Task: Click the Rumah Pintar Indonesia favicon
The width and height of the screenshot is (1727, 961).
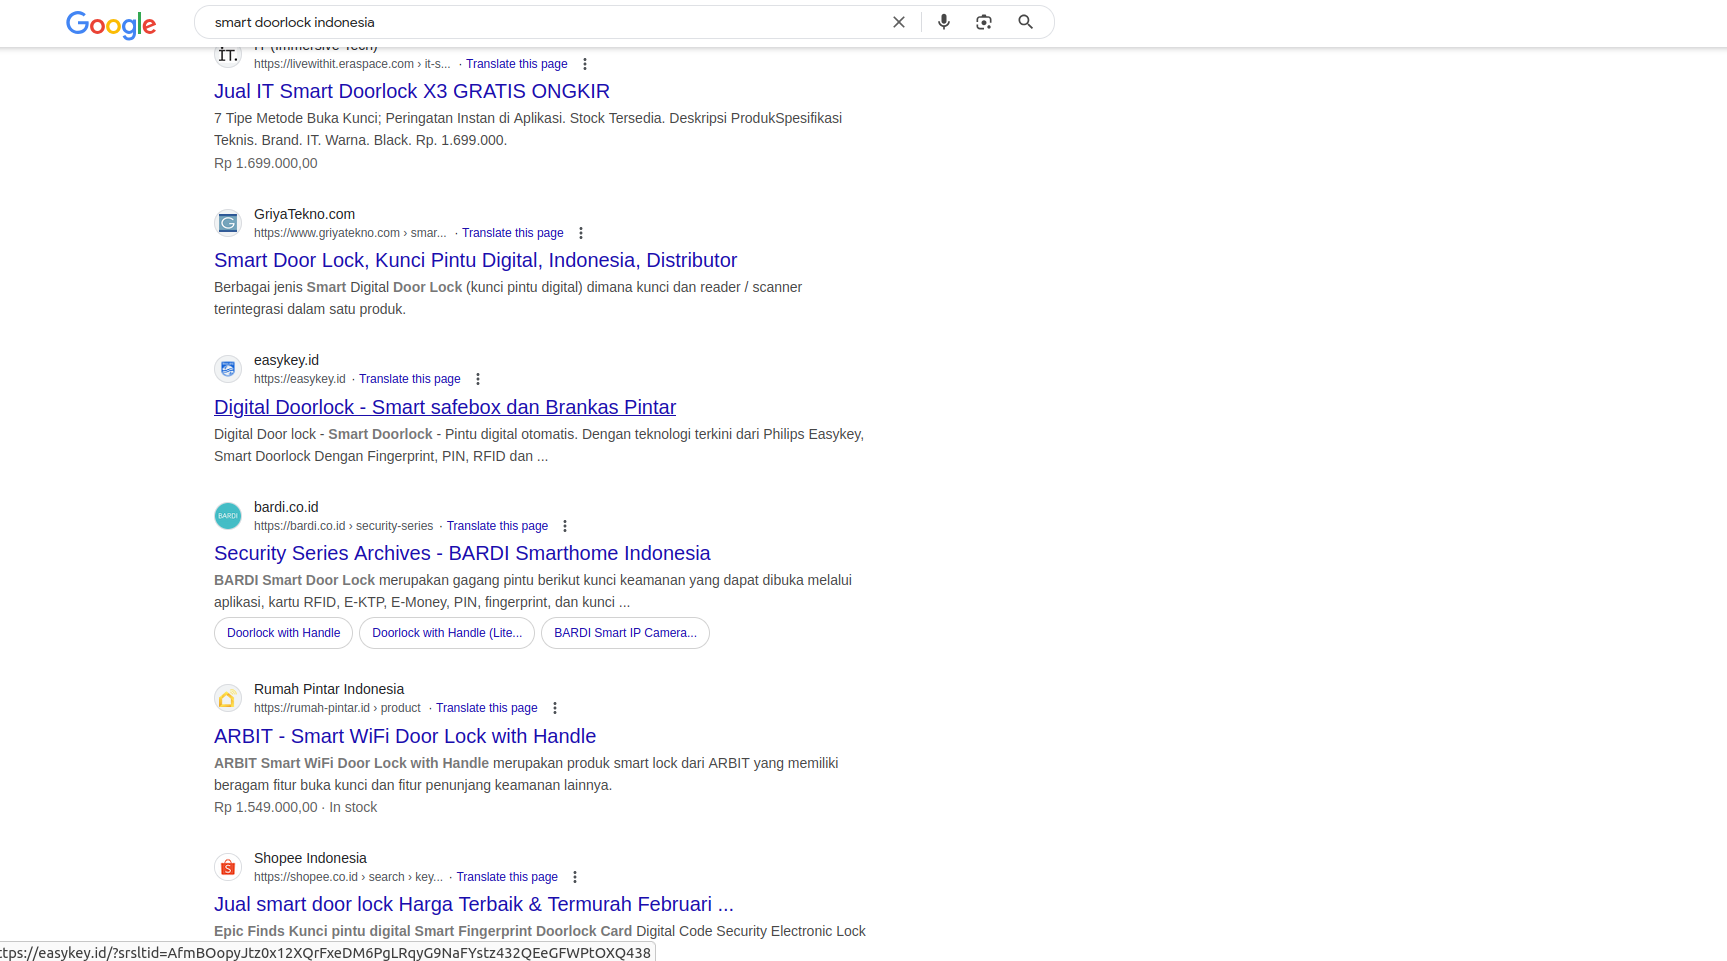Action: coord(228,698)
